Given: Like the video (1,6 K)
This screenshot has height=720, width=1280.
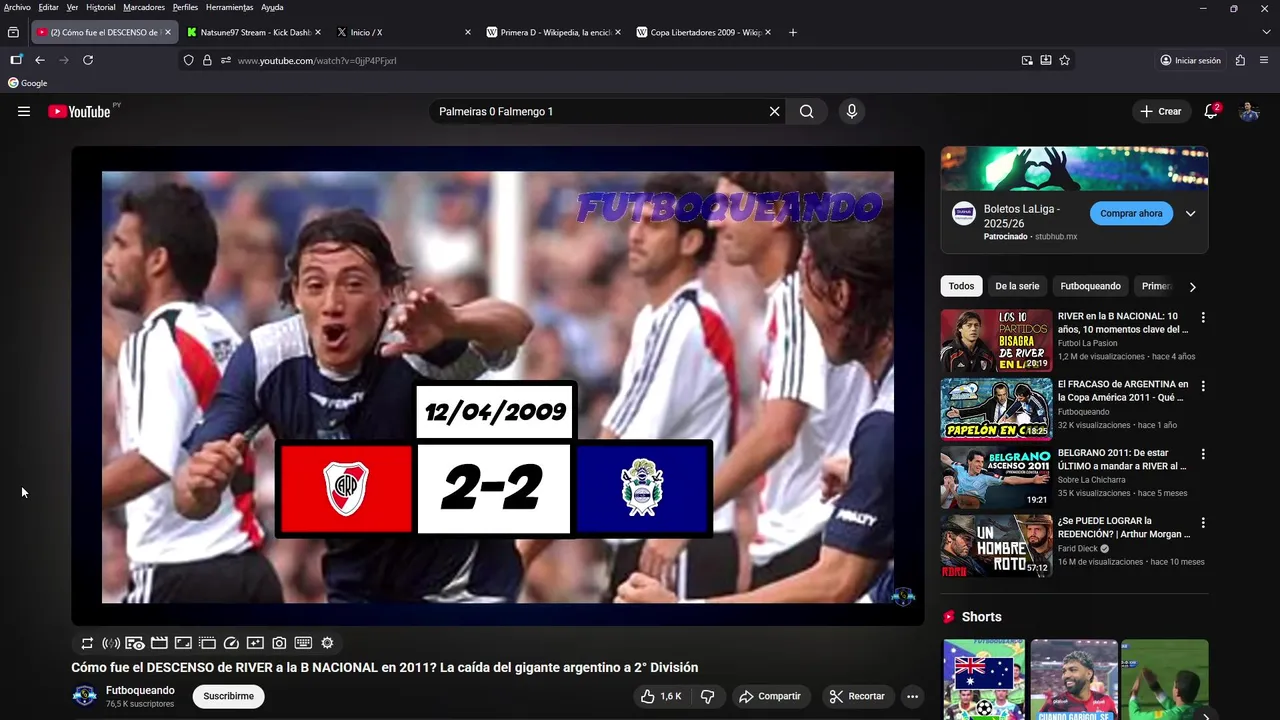Looking at the screenshot, I should tap(661, 696).
